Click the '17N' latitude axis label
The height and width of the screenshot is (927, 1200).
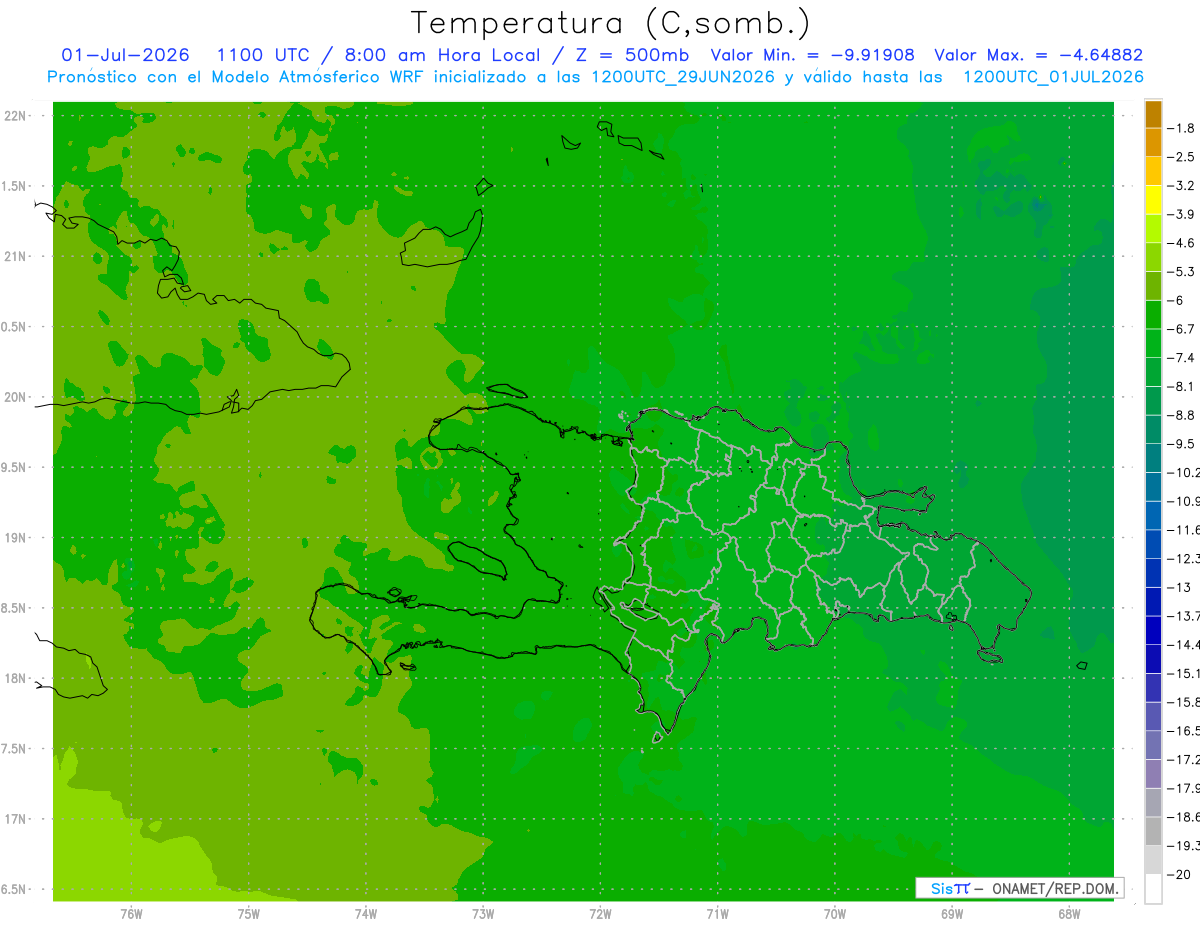[16, 820]
